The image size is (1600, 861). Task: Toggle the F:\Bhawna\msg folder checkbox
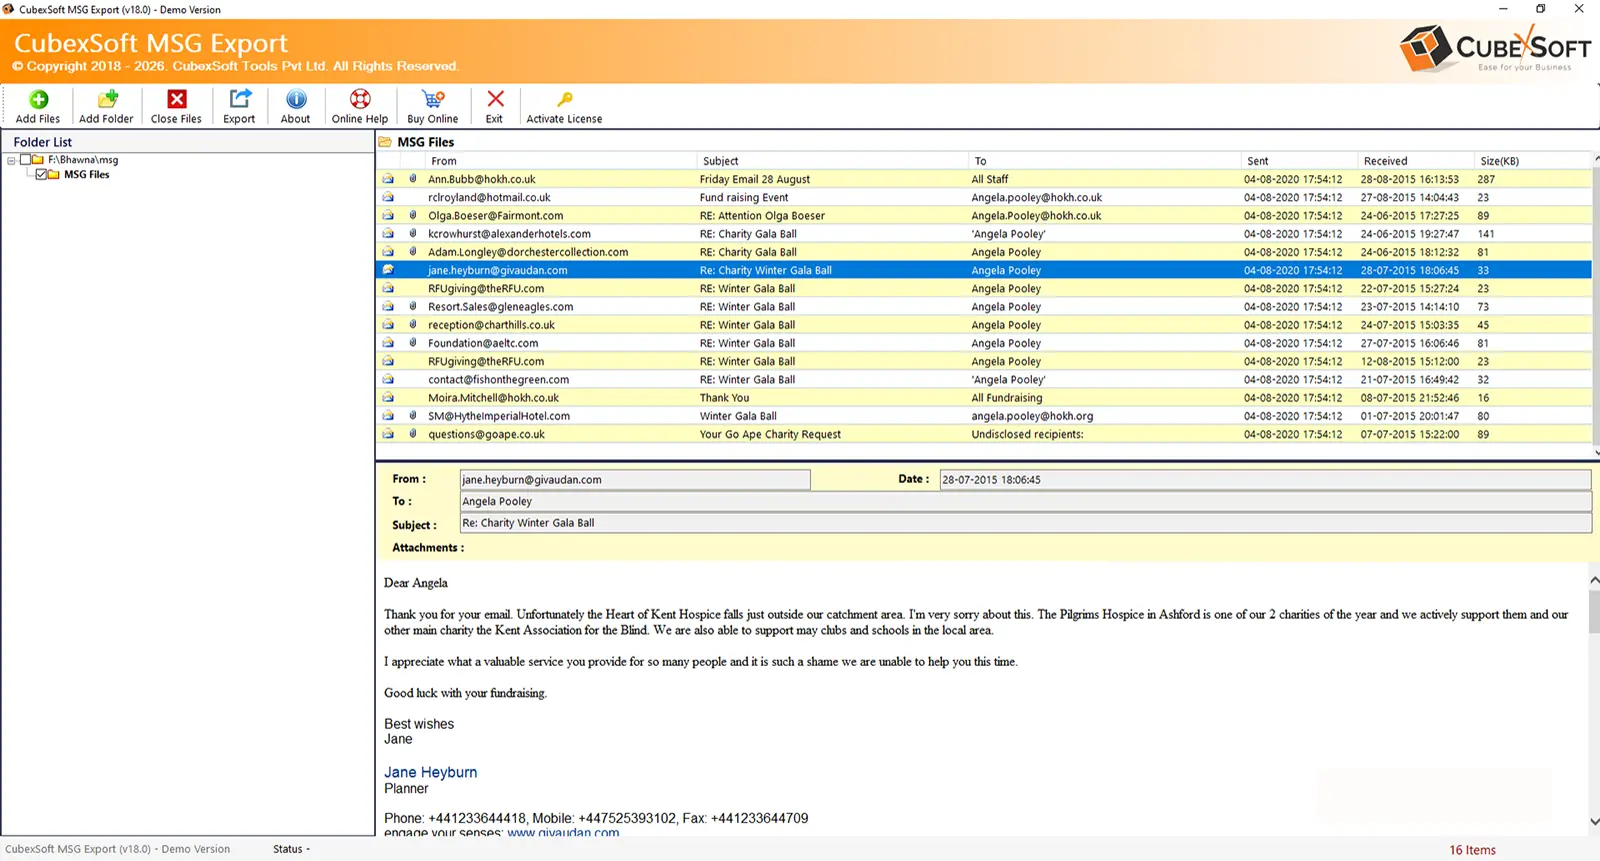point(26,159)
